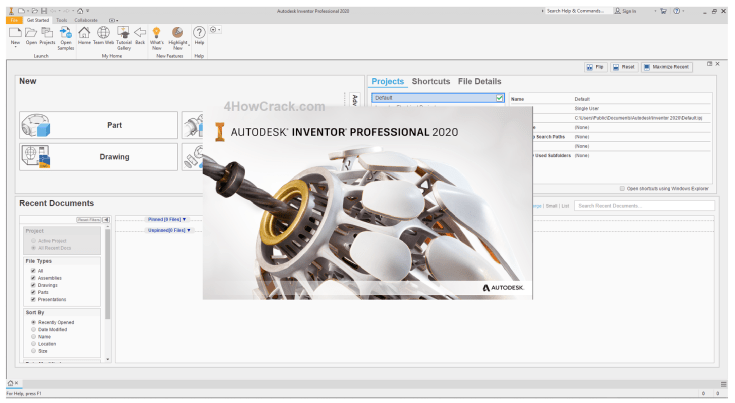Open the ribbon panel options dropdown
The height and width of the screenshot is (403, 735).
tap(215, 30)
